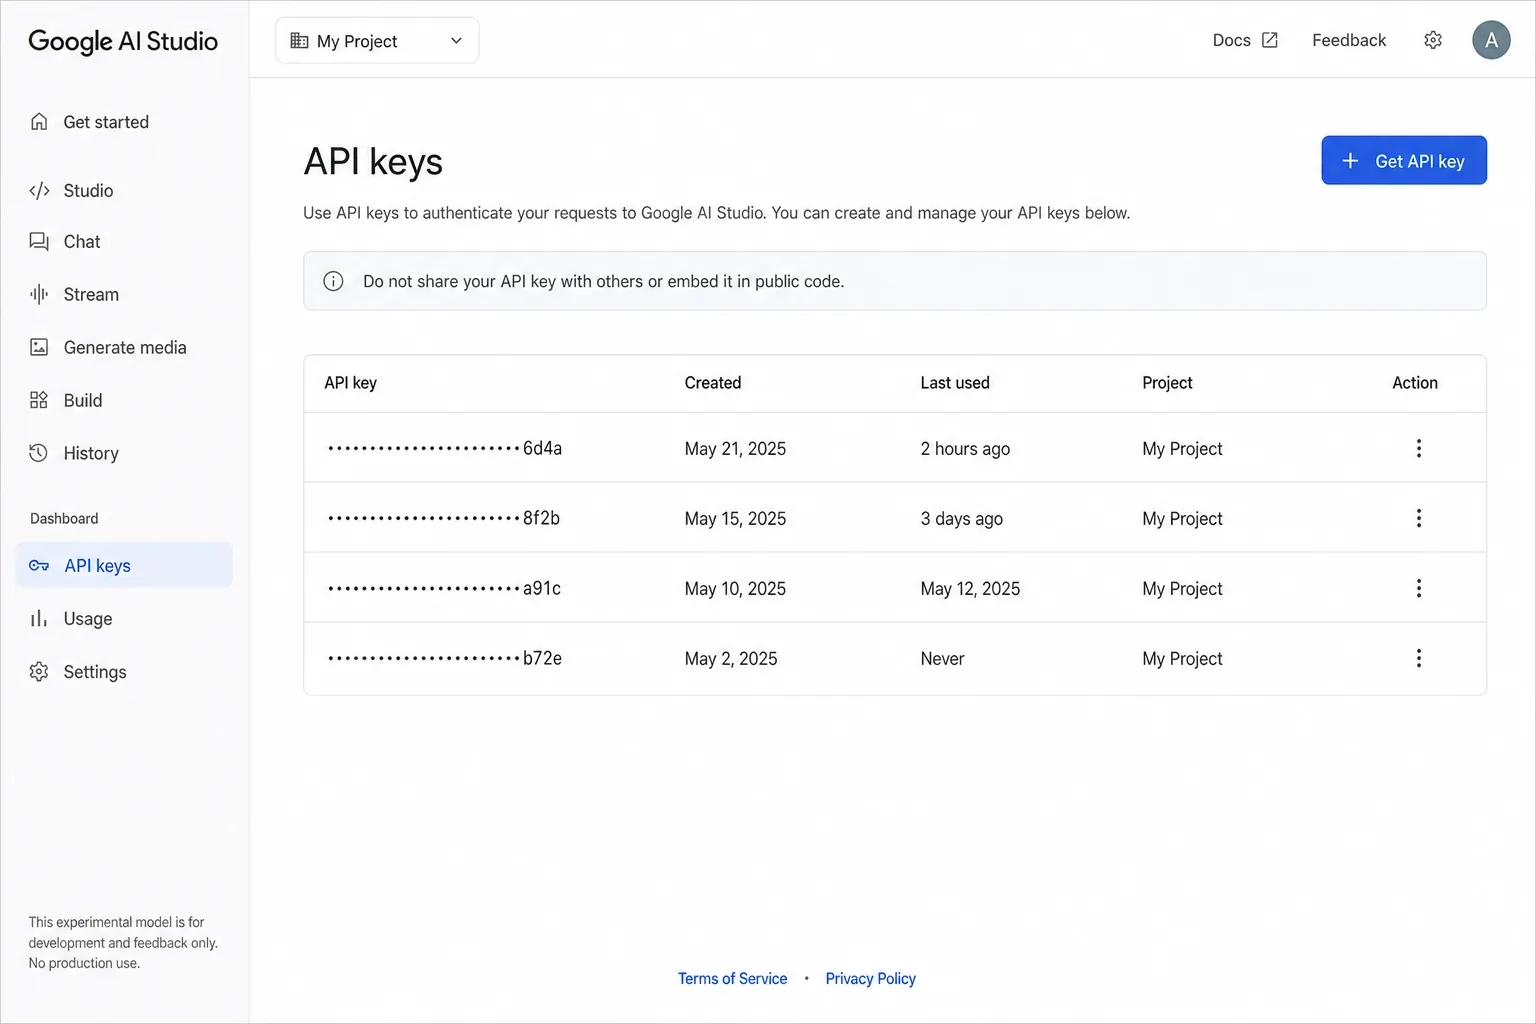Image resolution: width=1536 pixels, height=1024 pixels.
Task: Click the 2 hours ago last used cell
Action: point(965,449)
